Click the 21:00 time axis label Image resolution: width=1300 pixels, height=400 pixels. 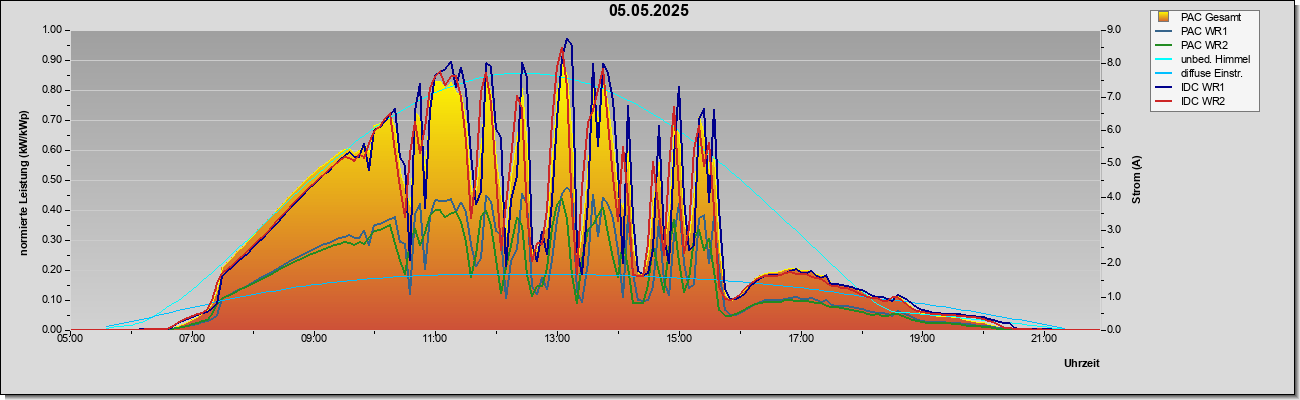pos(1043,339)
